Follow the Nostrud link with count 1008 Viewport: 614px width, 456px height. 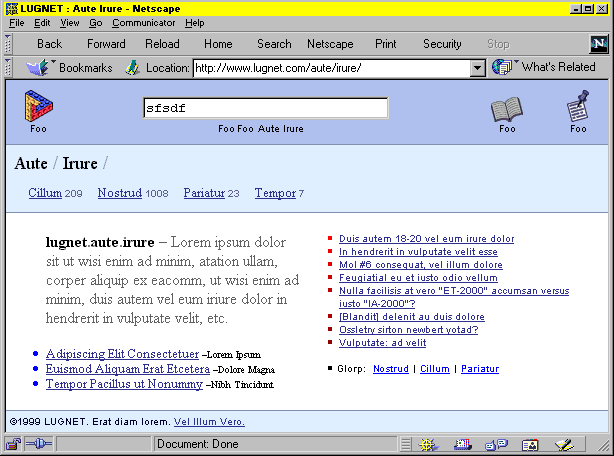click(x=119, y=193)
